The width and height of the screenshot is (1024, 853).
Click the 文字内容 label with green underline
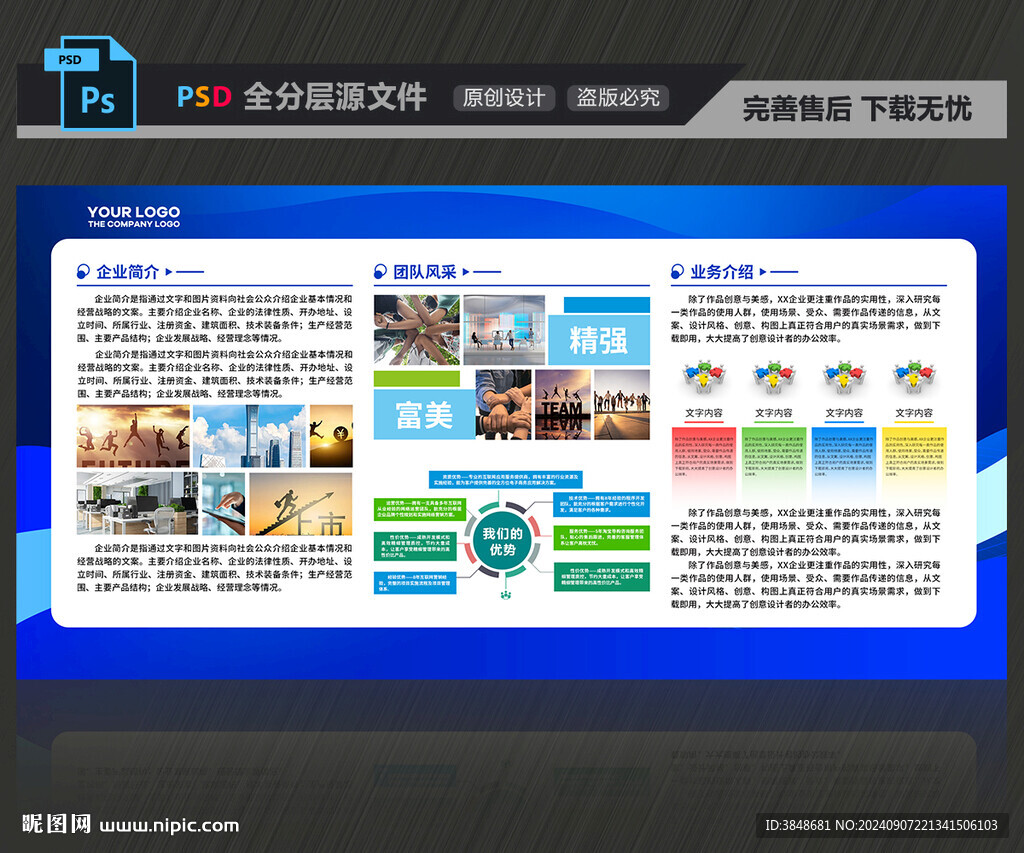773,413
